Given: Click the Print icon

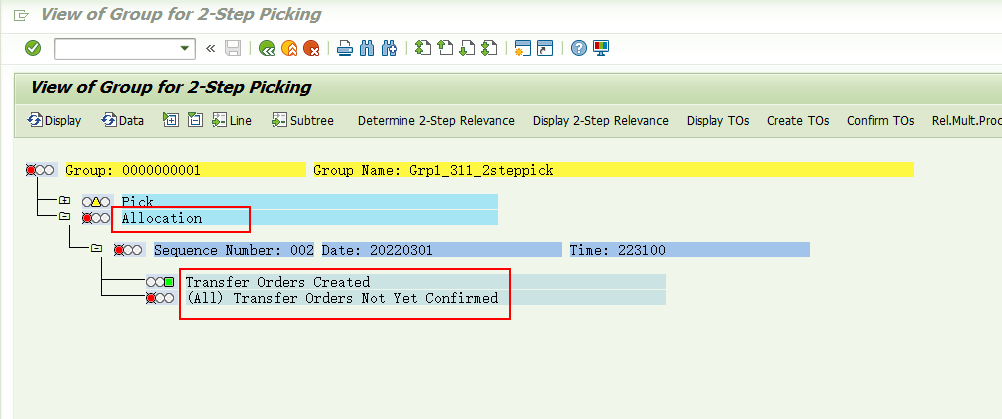Looking at the screenshot, I should [345, 48].
